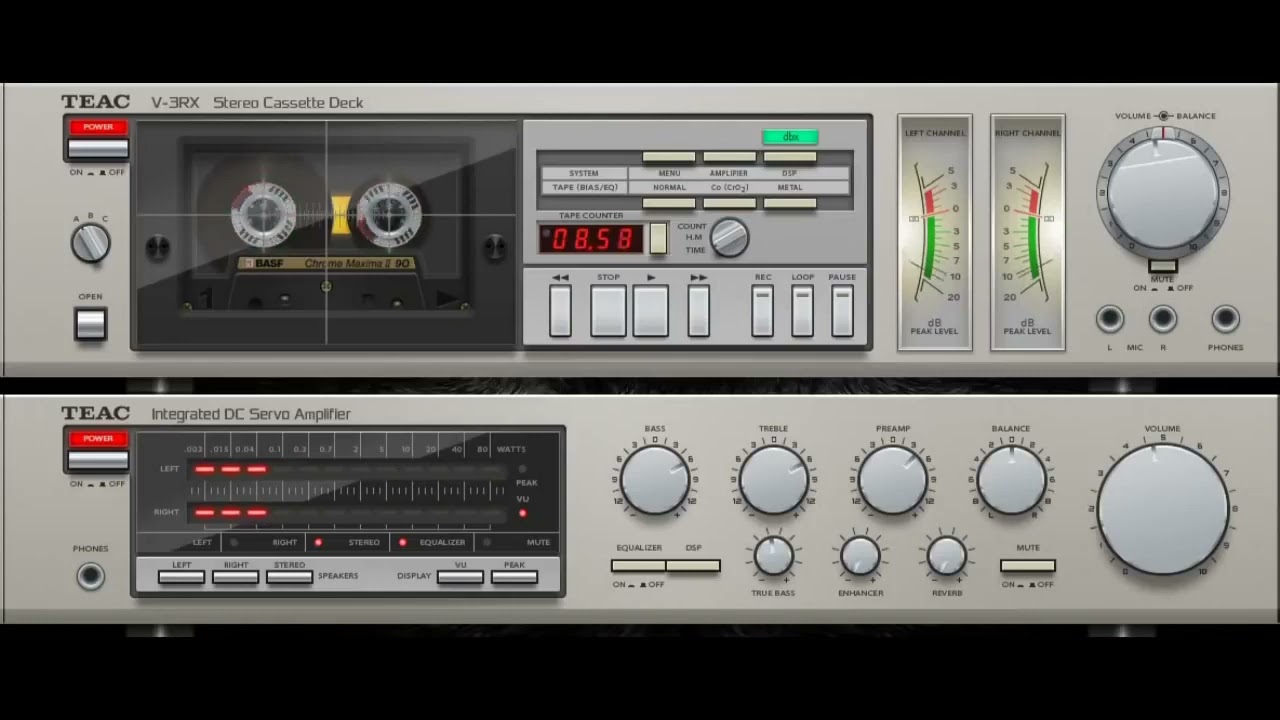This screenshot has width=1280, height=720.
Task: Stop the tape with the STOP button
Action: 608,311
